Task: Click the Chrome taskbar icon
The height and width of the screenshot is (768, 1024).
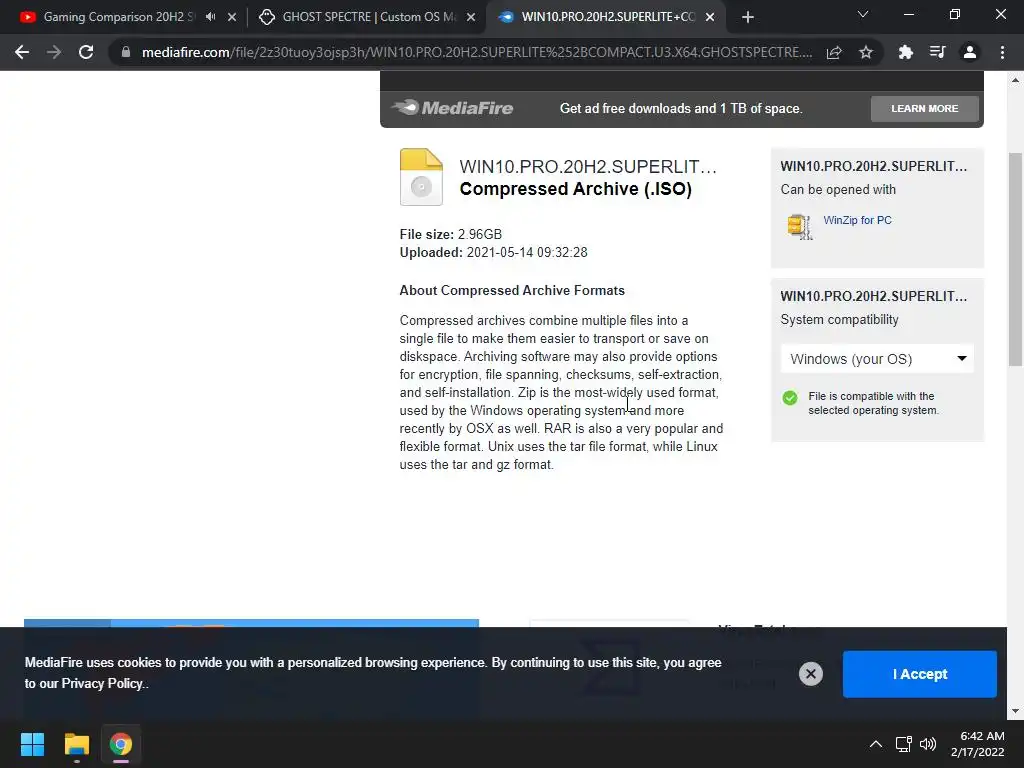Action: (121, 744)
